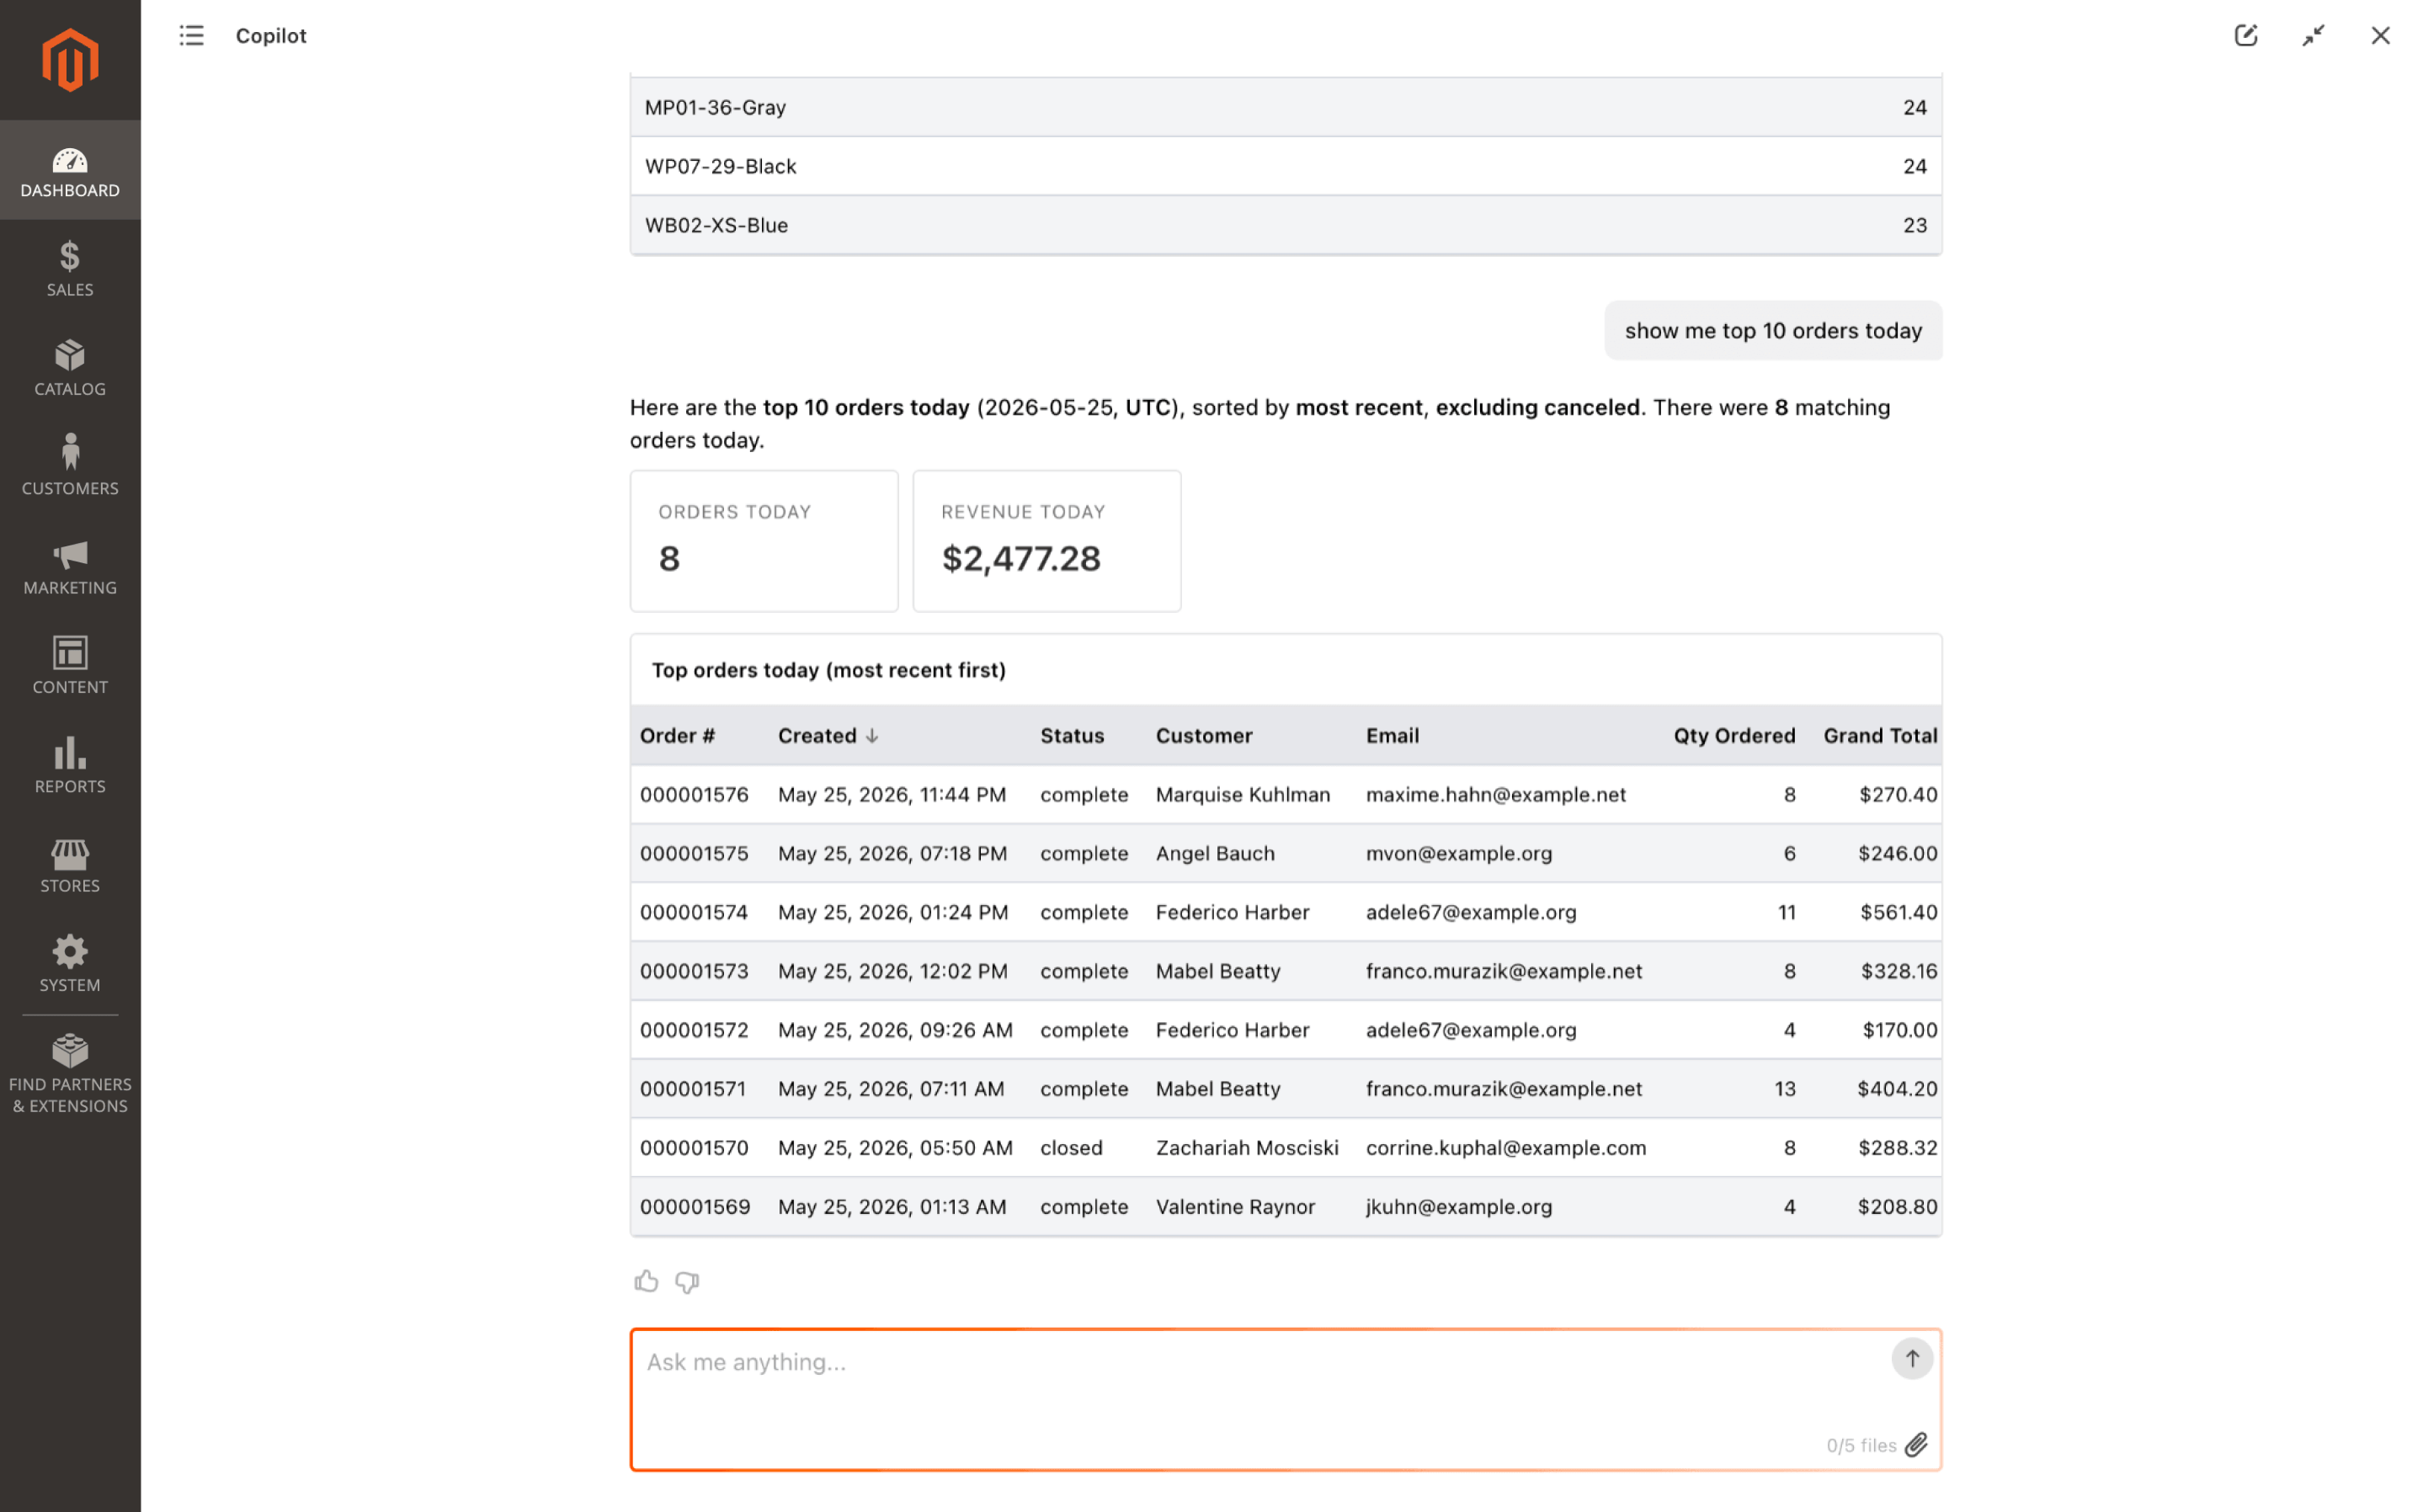Click the Revenue Today $2,477.28 card
Viewport: 2423px width, 1512px height.
coord(1046,541)
